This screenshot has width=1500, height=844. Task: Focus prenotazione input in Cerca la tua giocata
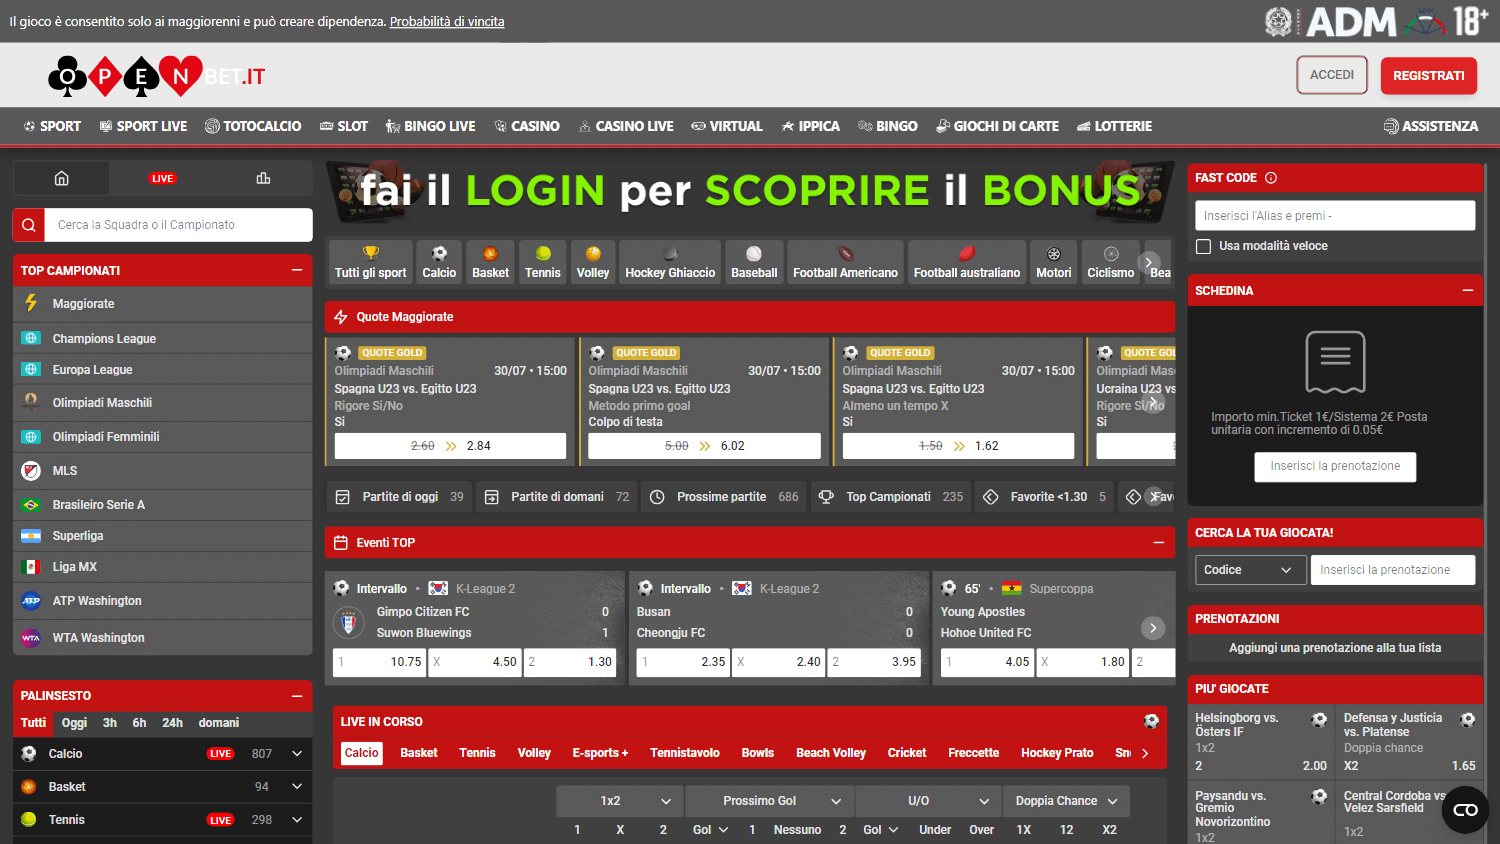point(1393,570)
